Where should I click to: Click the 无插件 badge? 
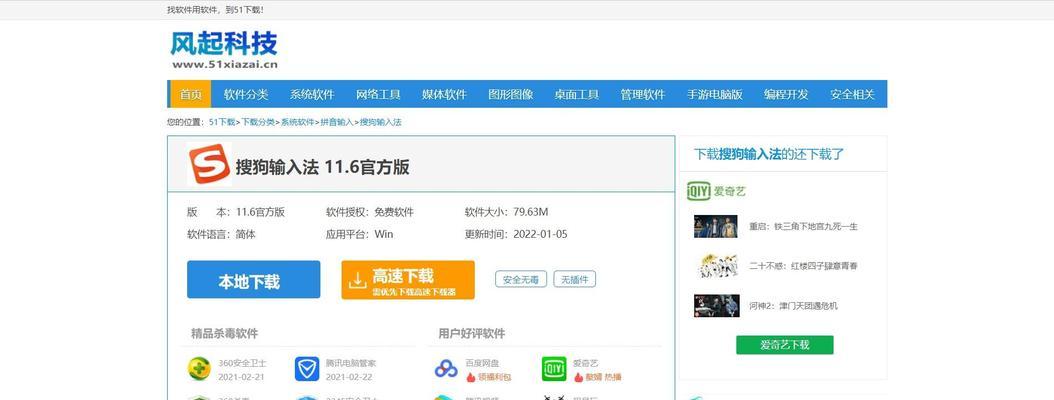[575, 279]
